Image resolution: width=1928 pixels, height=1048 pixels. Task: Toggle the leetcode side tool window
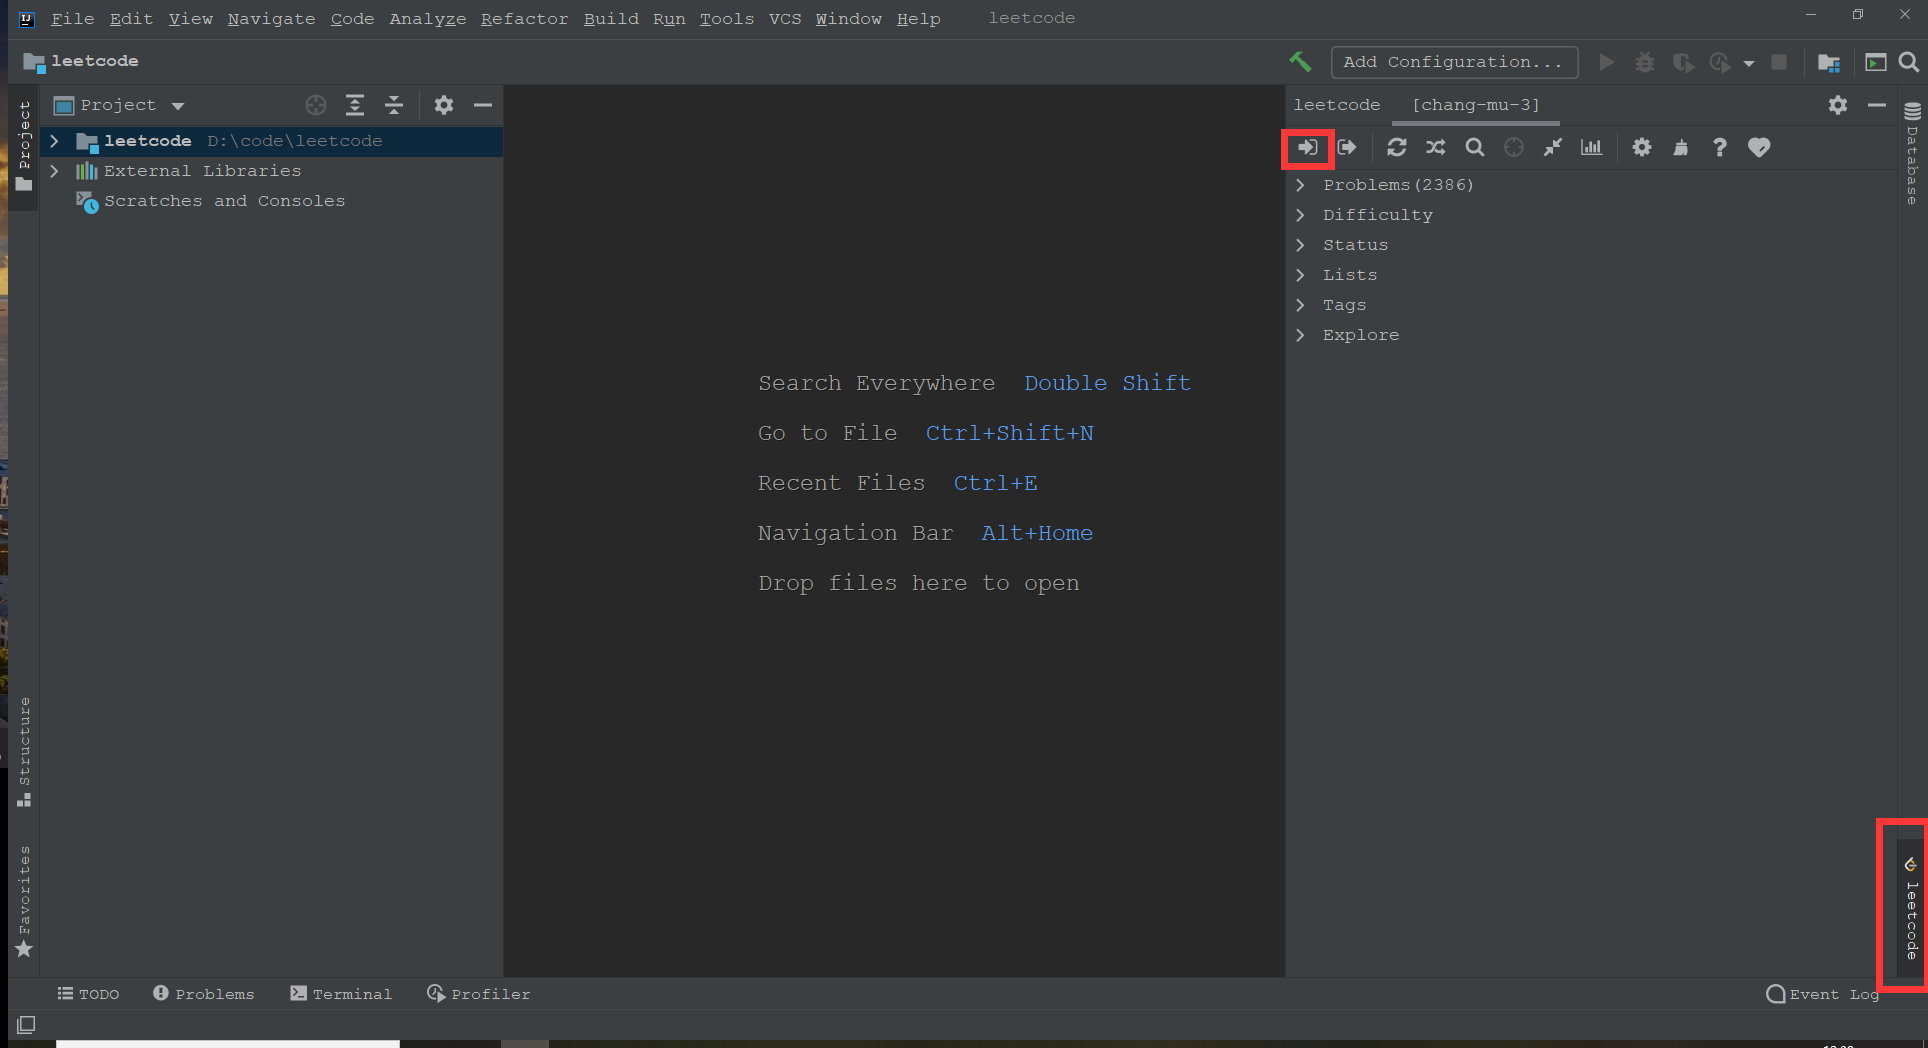[1911, 907]
